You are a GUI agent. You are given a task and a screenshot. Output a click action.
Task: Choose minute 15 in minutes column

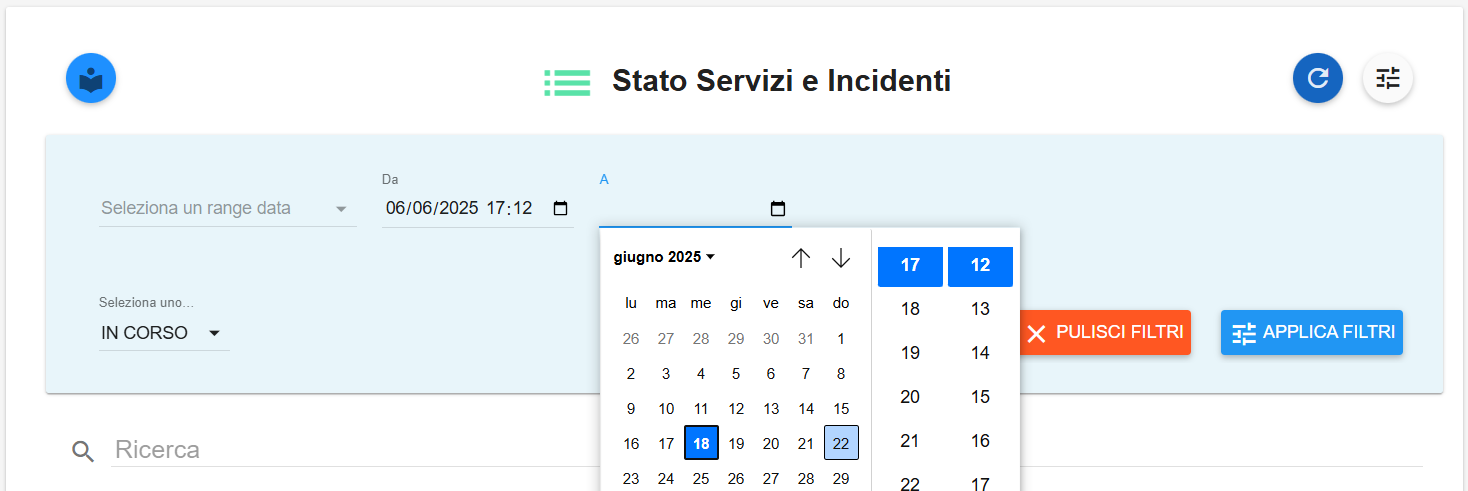tap(980, 397)
